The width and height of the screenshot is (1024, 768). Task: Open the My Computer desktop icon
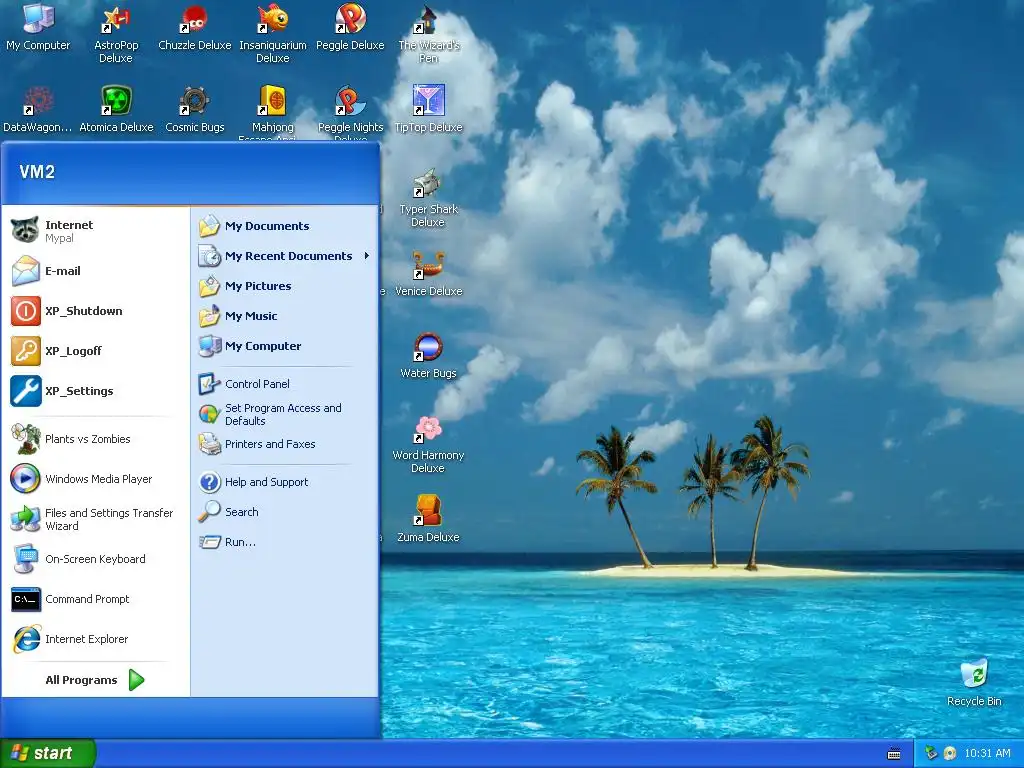[x=38, y=26]
